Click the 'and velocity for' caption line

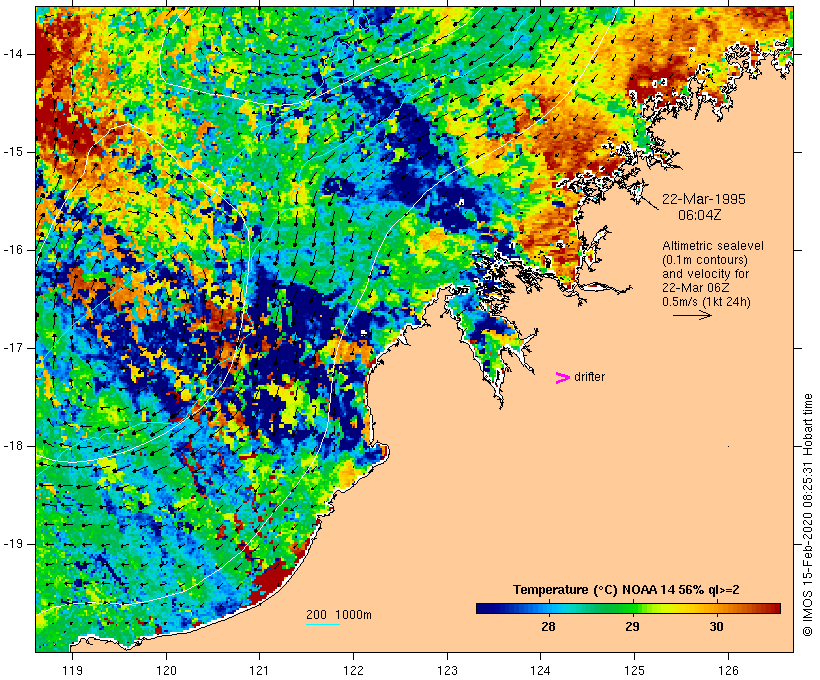tap(705, 274)
